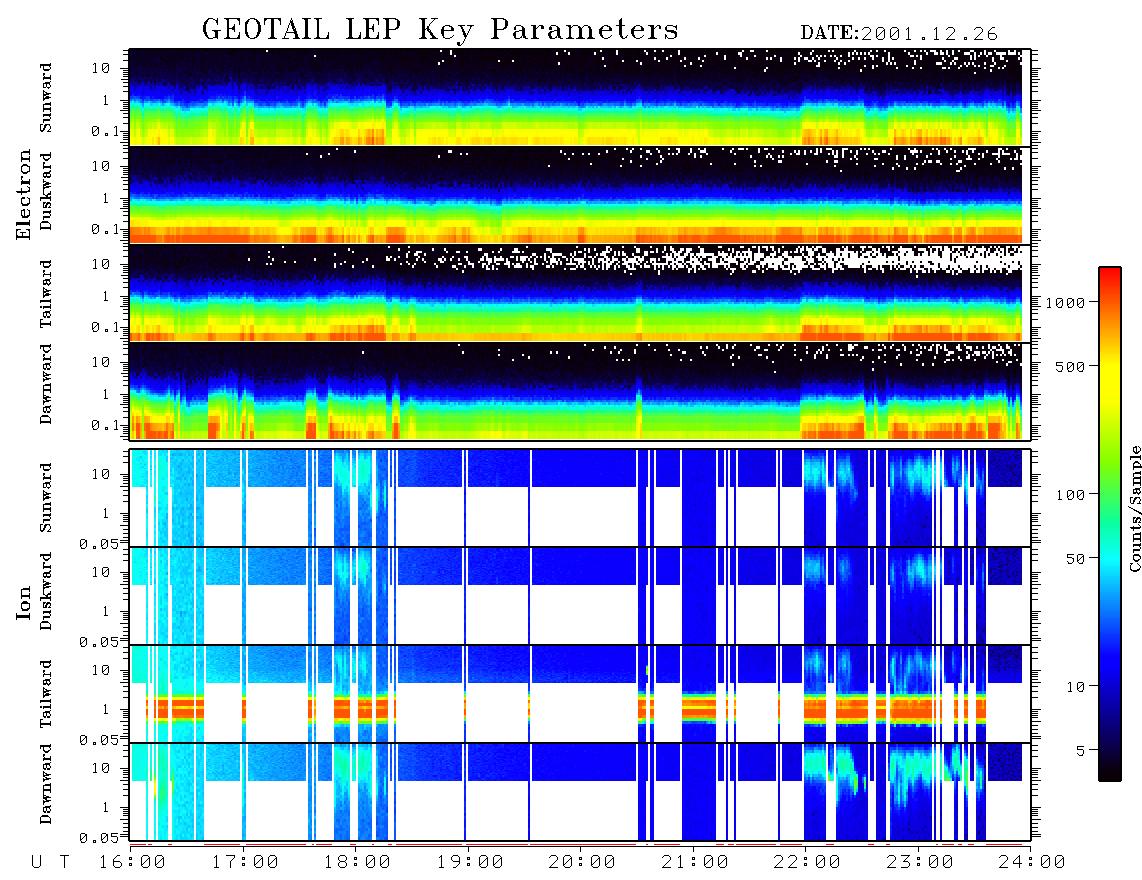This screenshot has height=880, width=1142.
Task: Click the "18:00" time tick label
Action: (357, 863)
